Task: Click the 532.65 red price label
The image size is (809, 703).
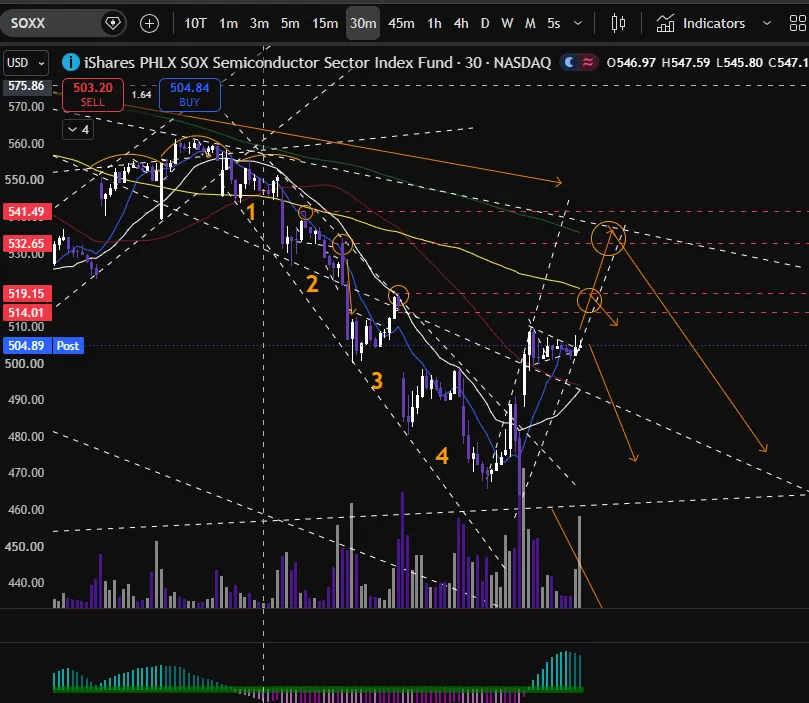Action: point(27,243)
